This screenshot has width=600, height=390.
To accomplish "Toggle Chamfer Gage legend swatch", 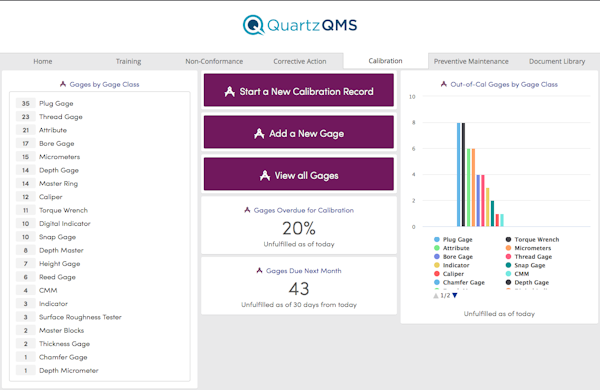I will (437, 282).
